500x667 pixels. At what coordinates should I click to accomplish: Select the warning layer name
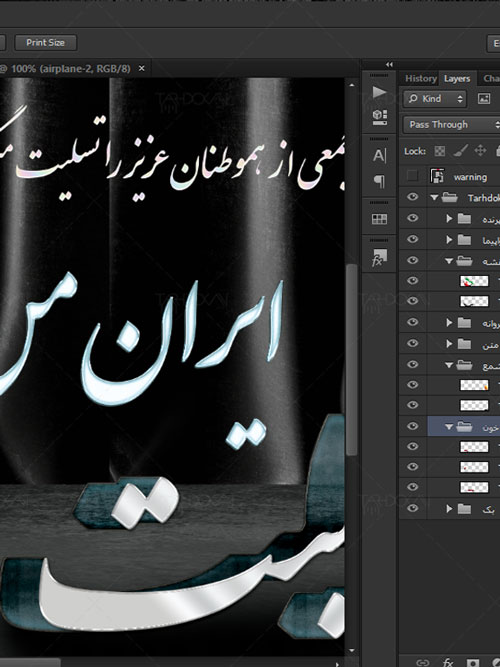(x=470, y=177)
